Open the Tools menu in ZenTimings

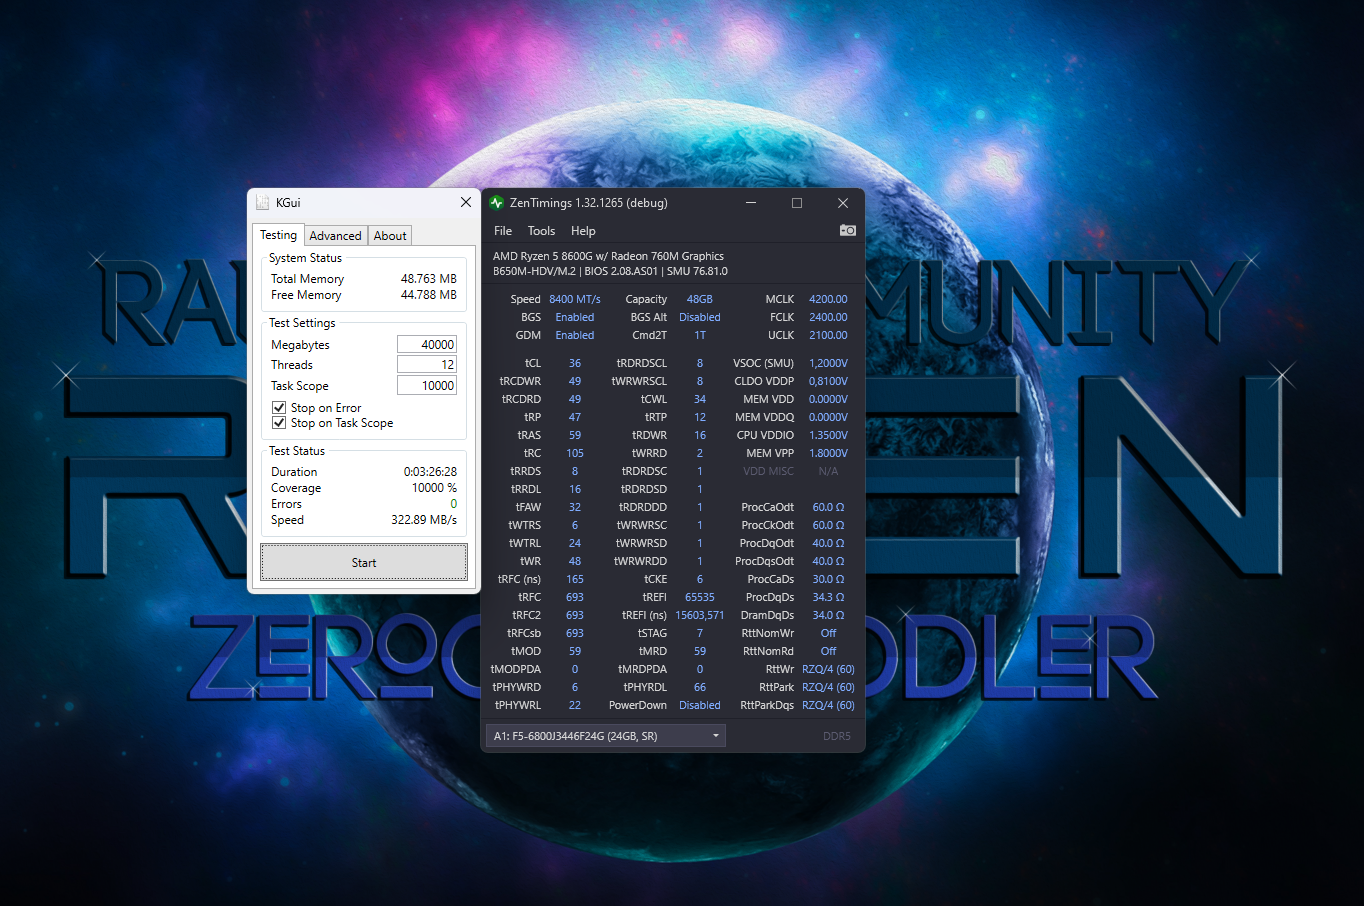541,230
